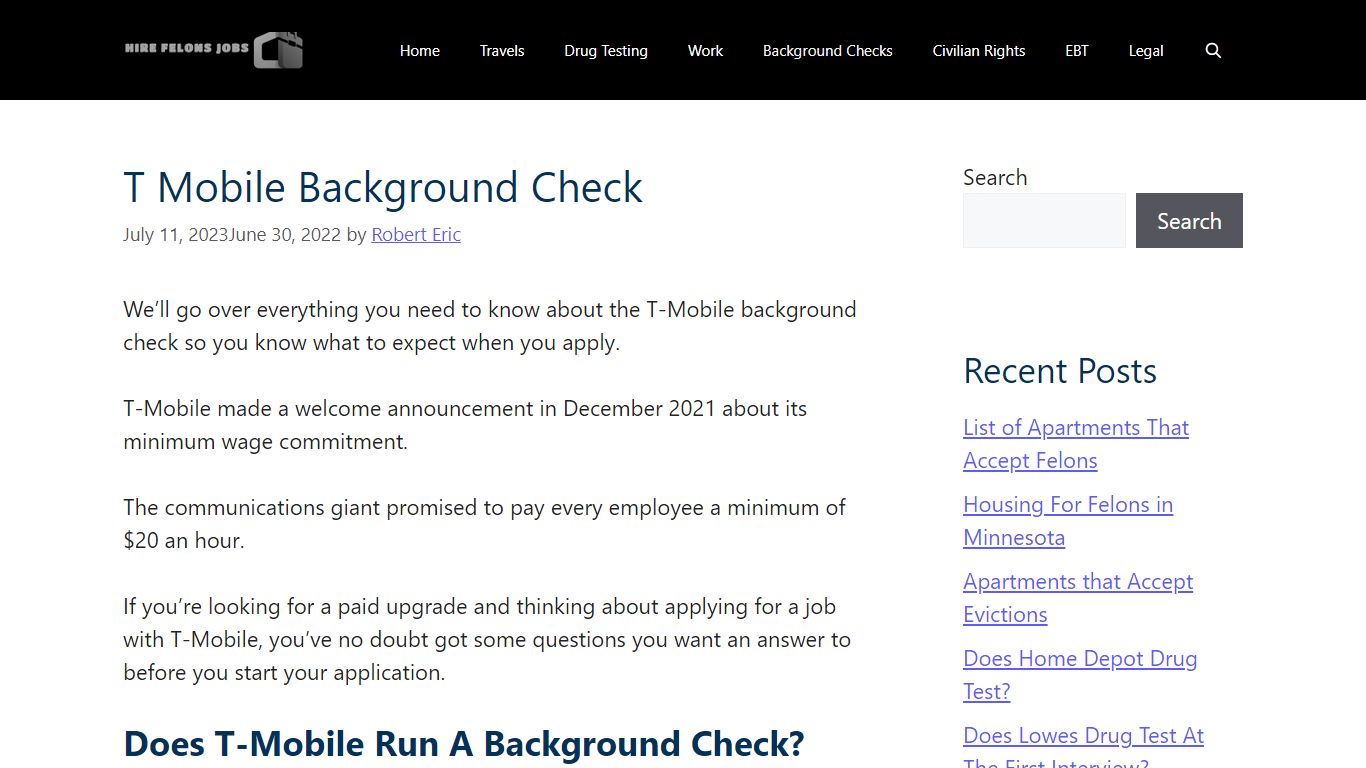Open Does Home Depot Drug Test post
Image resolution: width=1366 pixels, height=768 pixels.
1080,675
